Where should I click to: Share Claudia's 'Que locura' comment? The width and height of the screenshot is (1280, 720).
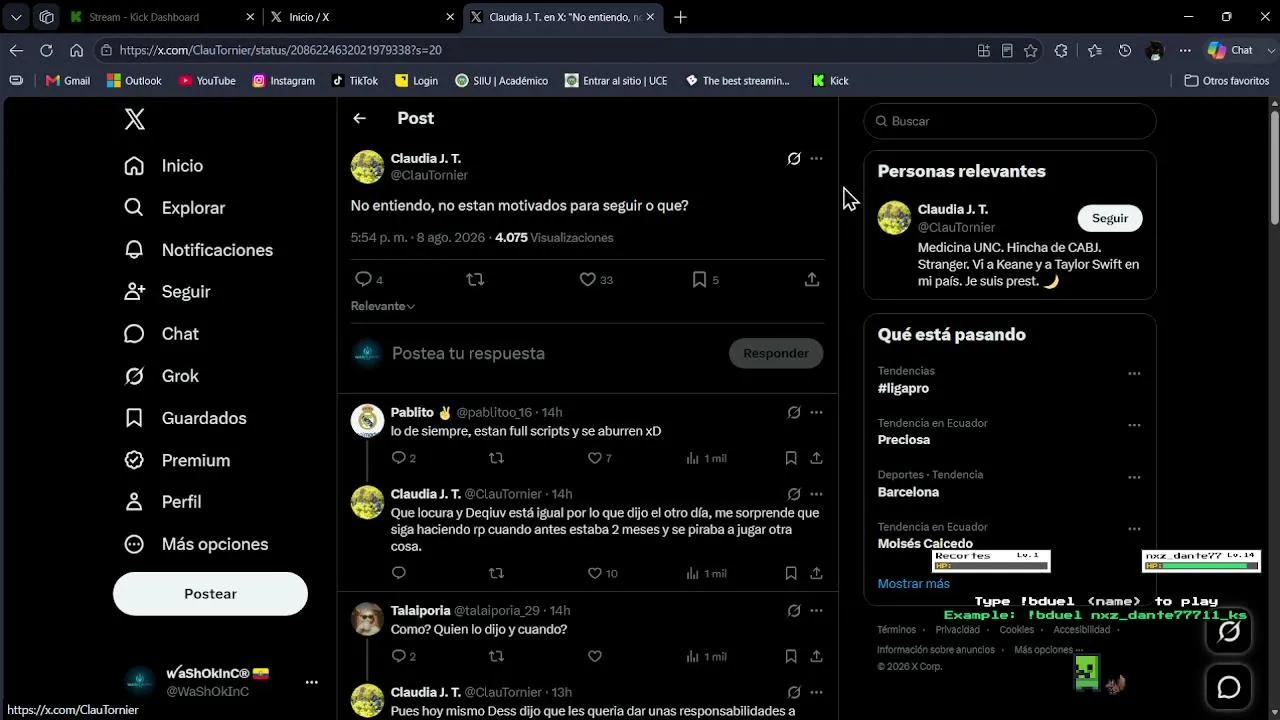click(x=816, y=573)
